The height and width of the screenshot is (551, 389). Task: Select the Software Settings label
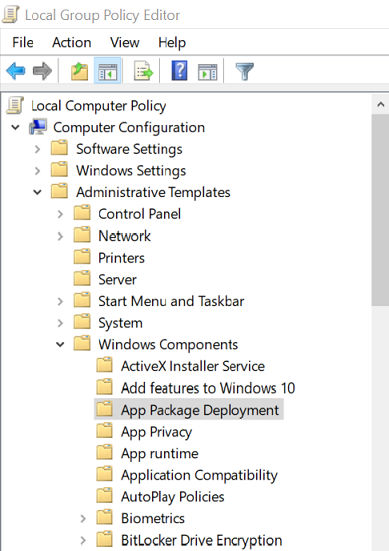click(x=129, y=149)
